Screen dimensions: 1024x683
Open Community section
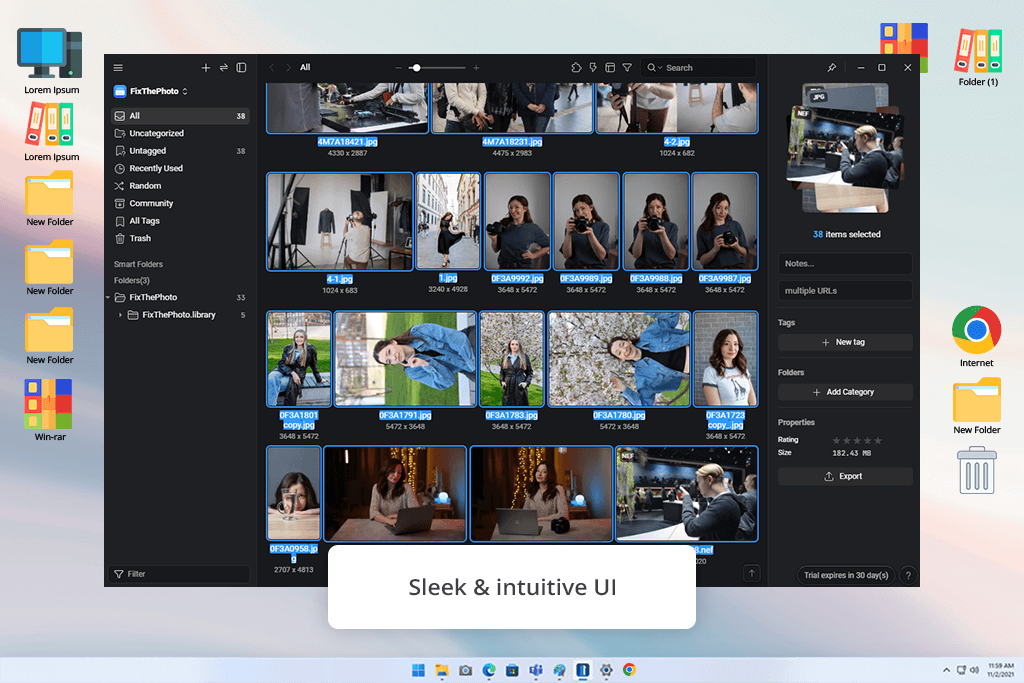181,204
